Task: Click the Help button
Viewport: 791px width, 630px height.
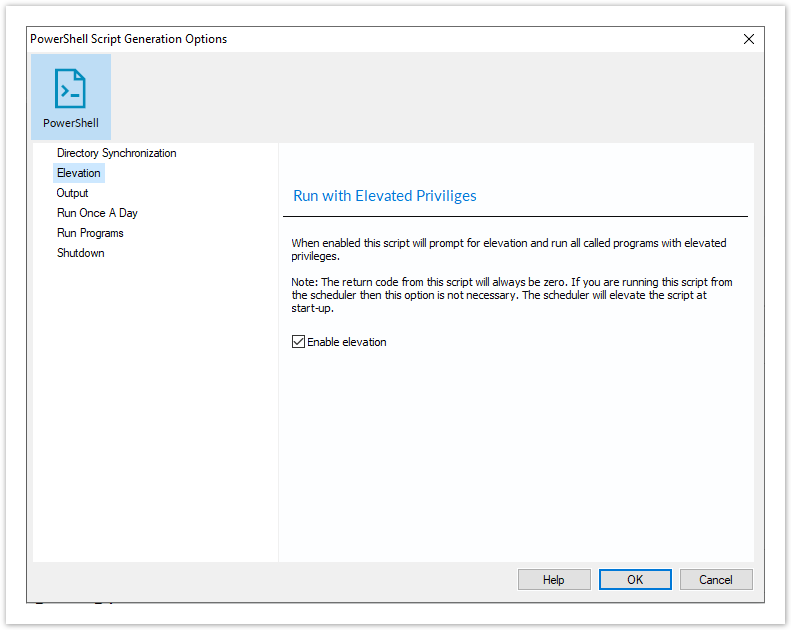Action: tap(554, 580)
